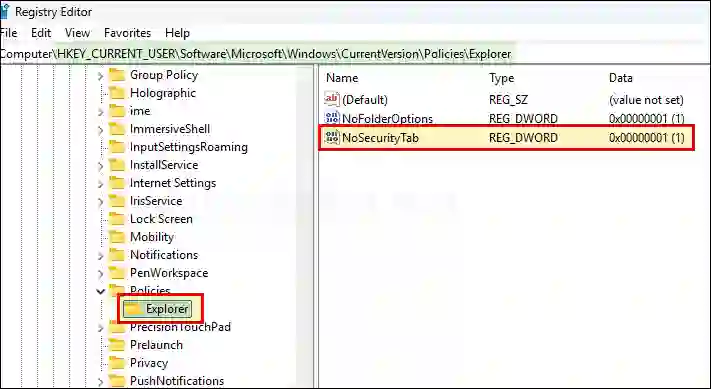
Task: Select the Mobility key
Action: [x=152, y=237]
